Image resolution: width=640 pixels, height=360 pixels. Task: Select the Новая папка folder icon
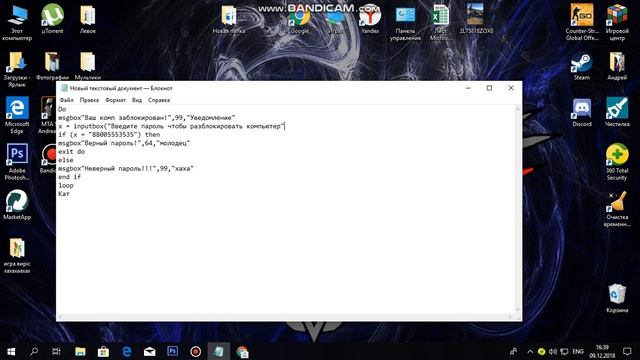click(x=229, y=19)
